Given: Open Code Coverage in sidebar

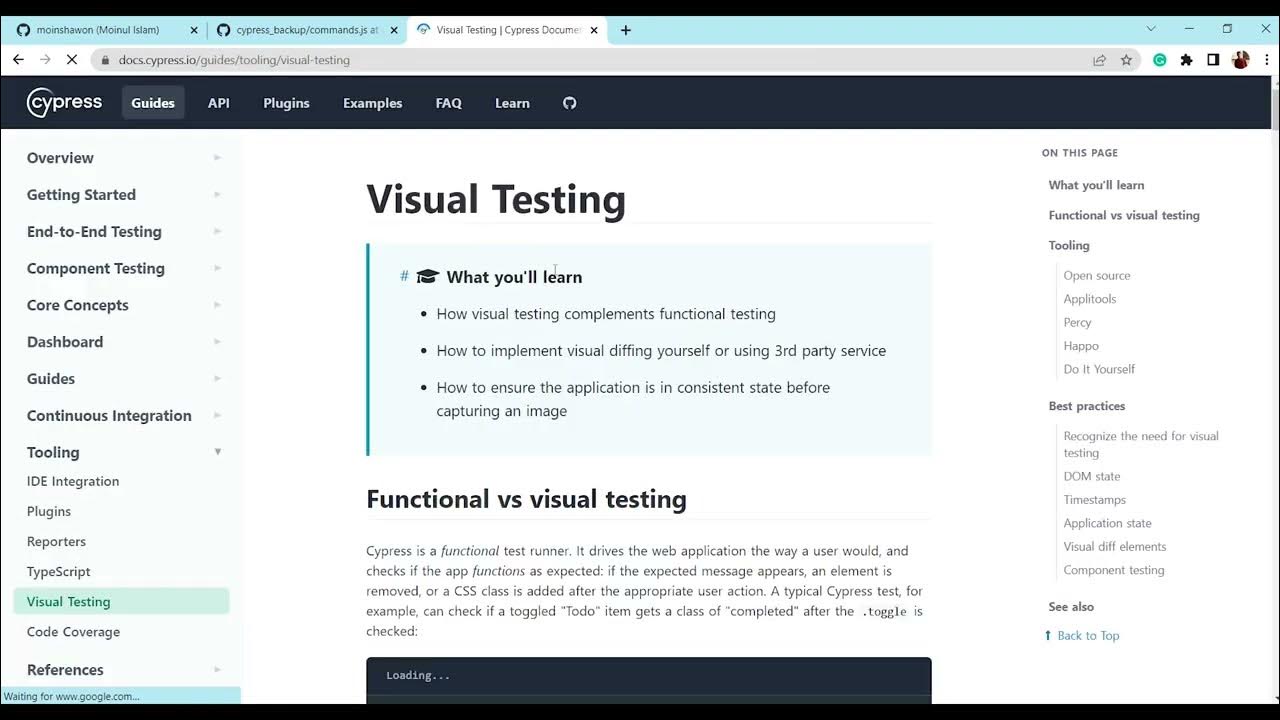Looking at the screenshot, I should click(73, 631).
